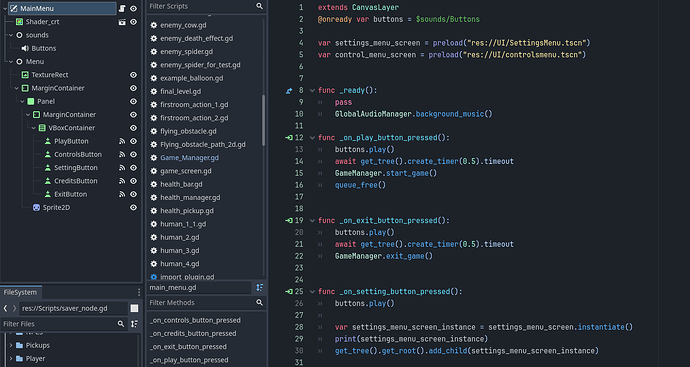Image resolution: width=690 pixels, height=367 pixels.
Task: Click the gear icon beside enemy_cow.gd
Action: pyautogui.click(x=154, y=25)
